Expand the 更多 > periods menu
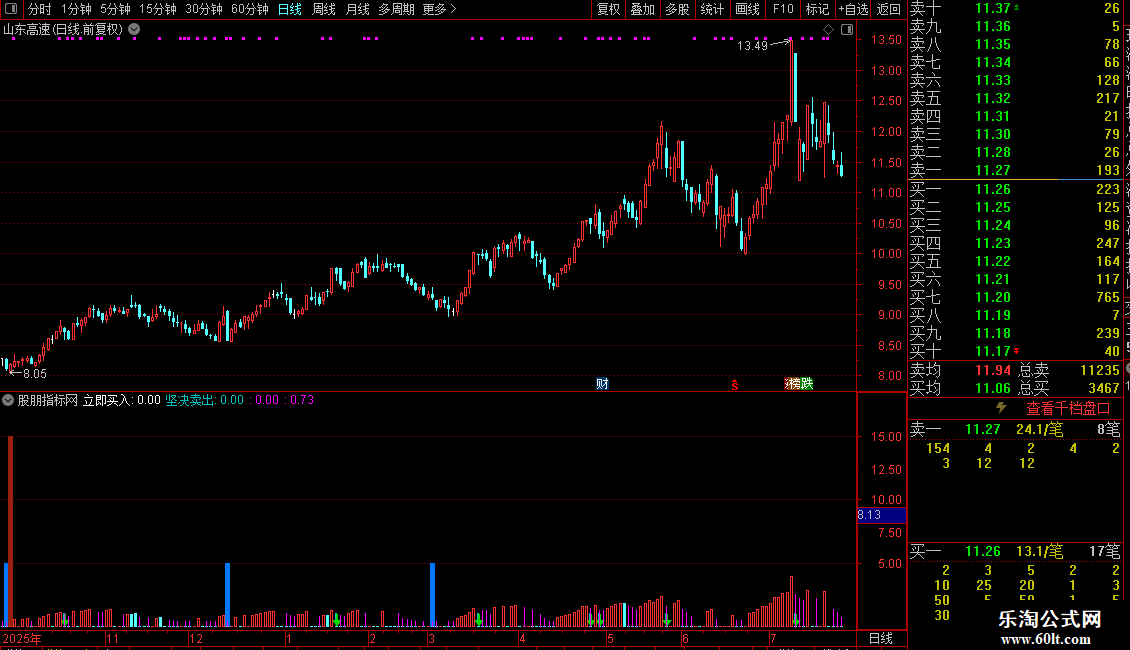The width and height of the screenshot is (1130, 650). click(440, 9)
